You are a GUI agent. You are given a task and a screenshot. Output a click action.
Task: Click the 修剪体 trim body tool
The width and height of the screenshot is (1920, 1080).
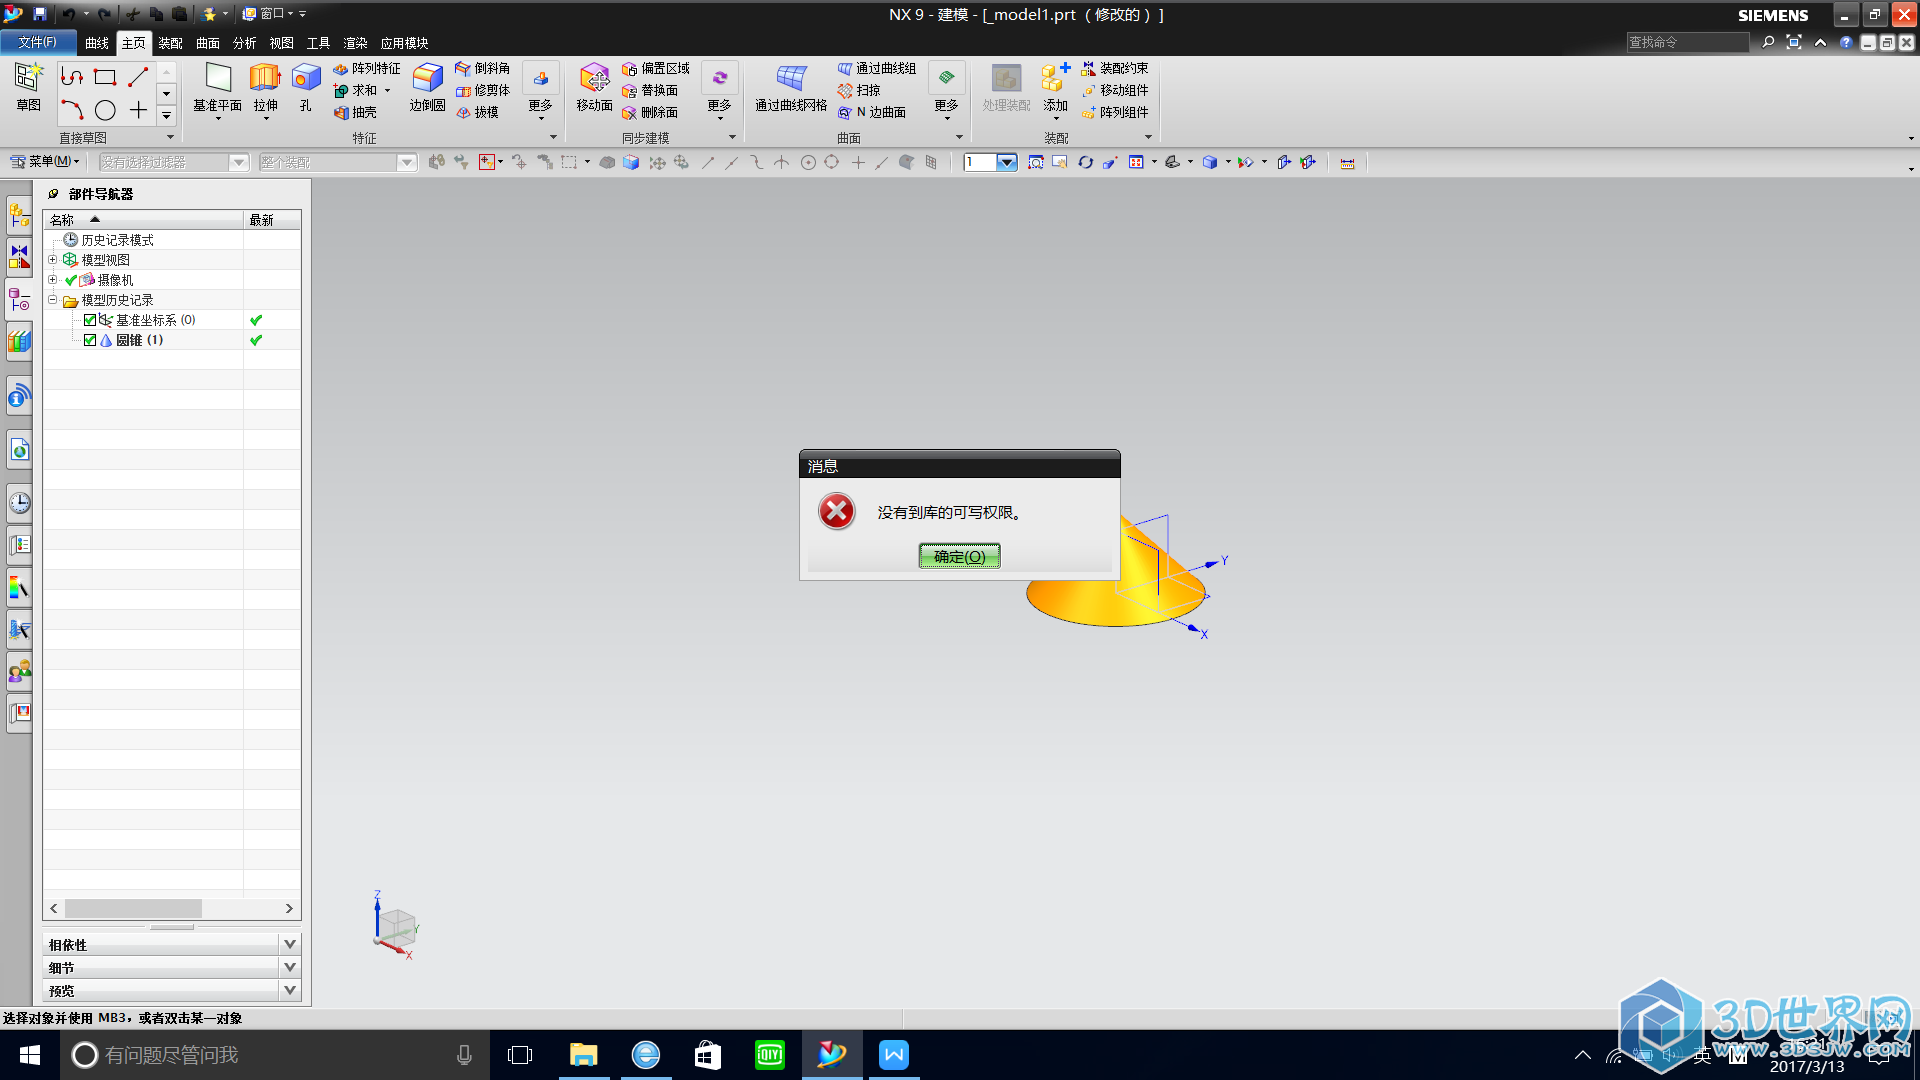(x=482, y=90)
